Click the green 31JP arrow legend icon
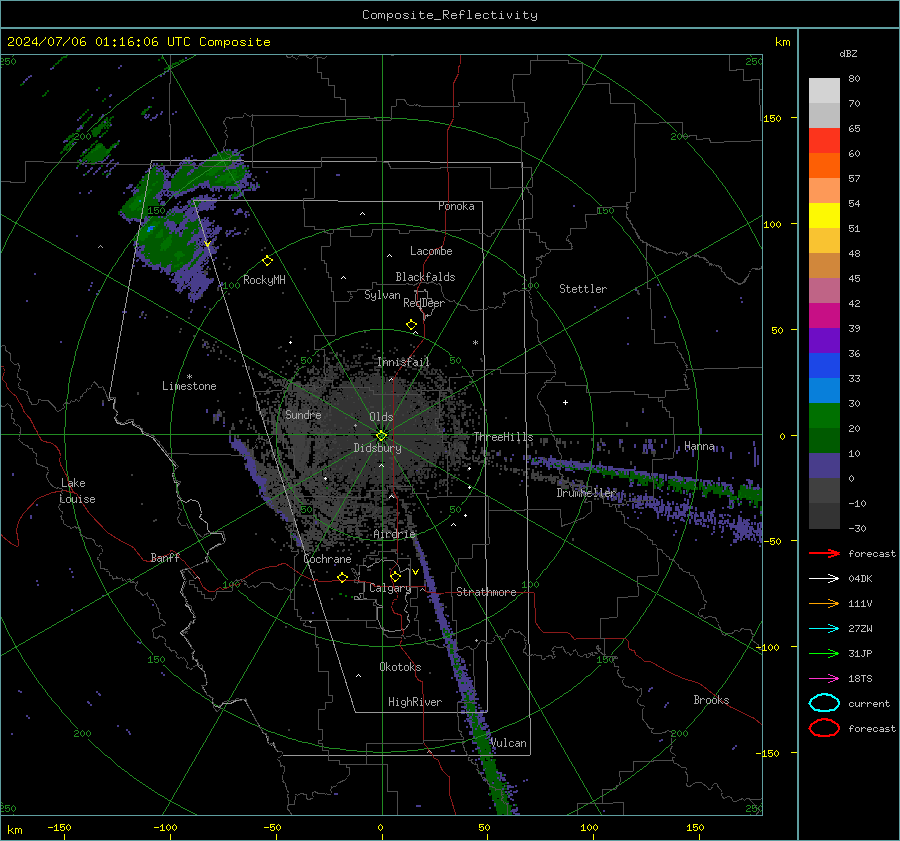 (x=824, y=653)
